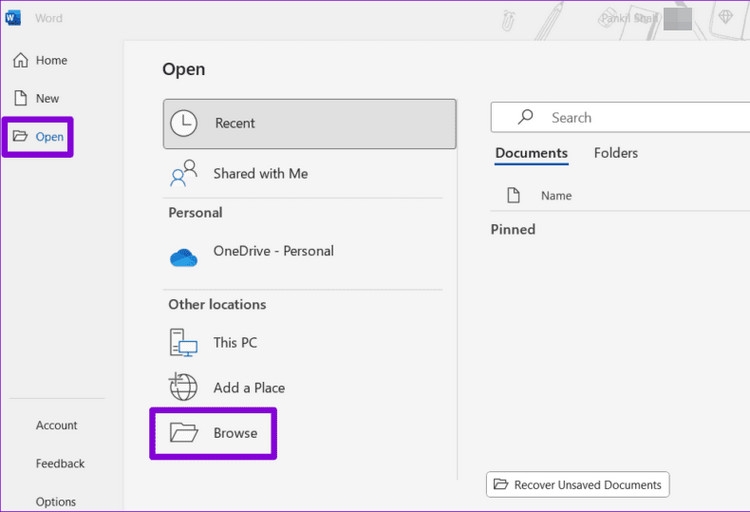The width and height of the screenshot is (750, 512).
Task: Click the Browse folder icon
Action: [x=184, y=433]
